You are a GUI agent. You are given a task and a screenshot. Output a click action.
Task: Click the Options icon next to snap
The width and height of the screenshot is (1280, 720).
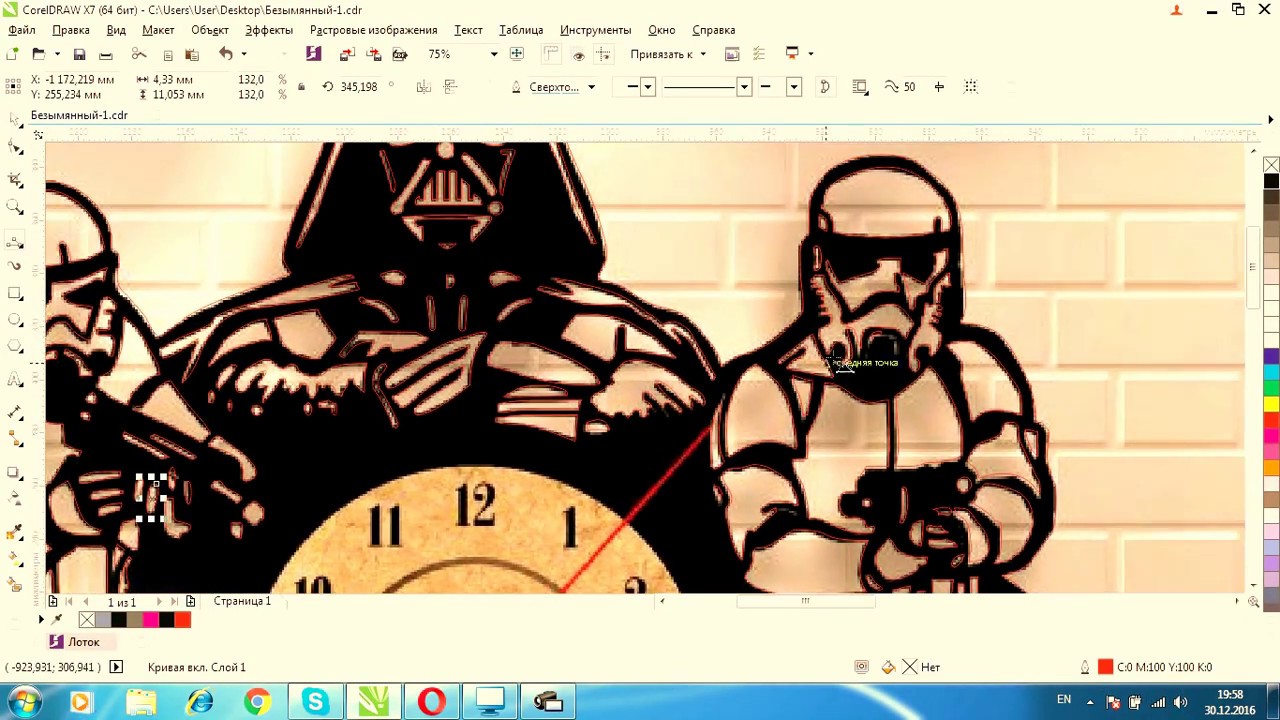coord(732,54)
